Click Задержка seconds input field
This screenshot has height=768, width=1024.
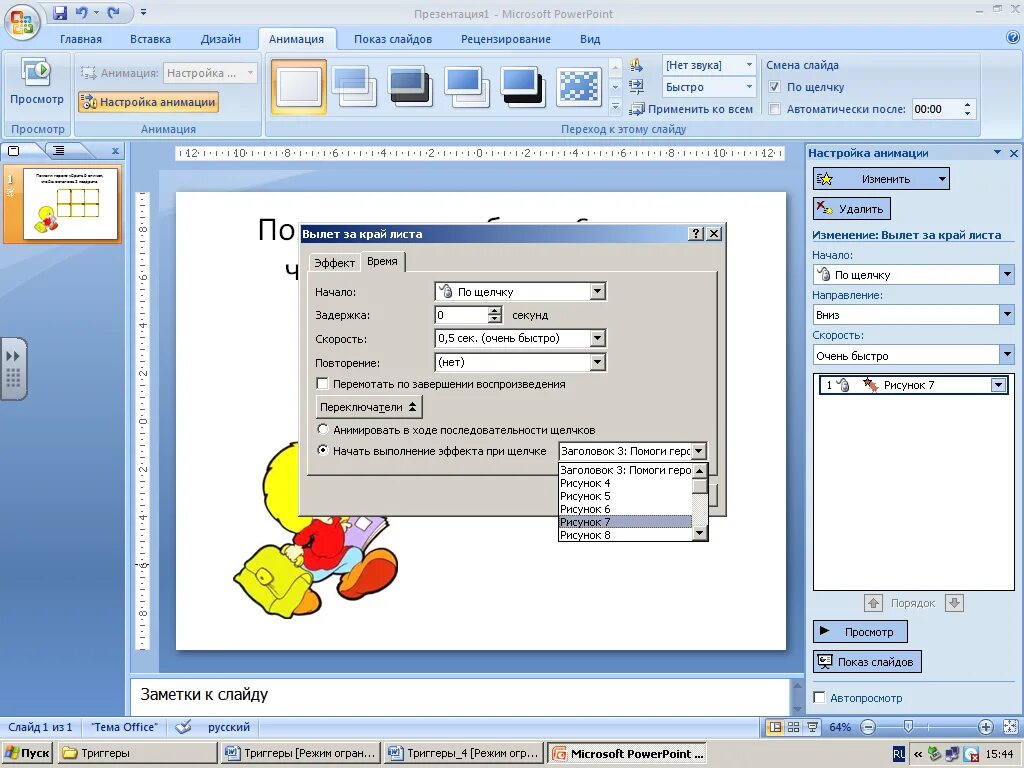coord(462,315)
